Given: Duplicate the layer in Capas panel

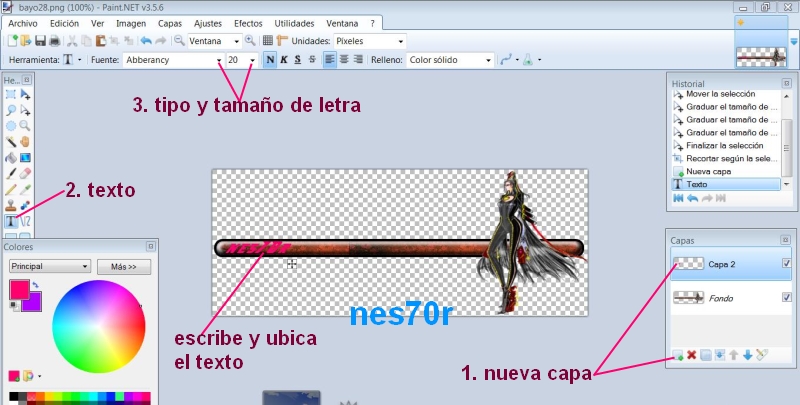Looking at the screenshot, I should click(x=706, y=355).
